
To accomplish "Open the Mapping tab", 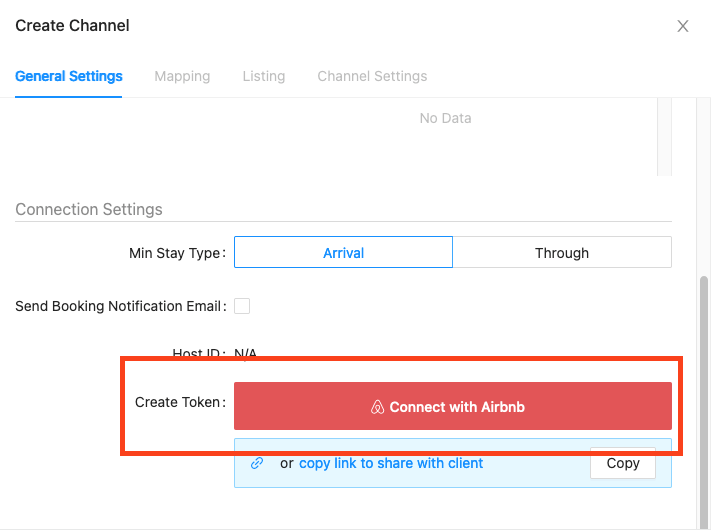I will pos(182,76).
